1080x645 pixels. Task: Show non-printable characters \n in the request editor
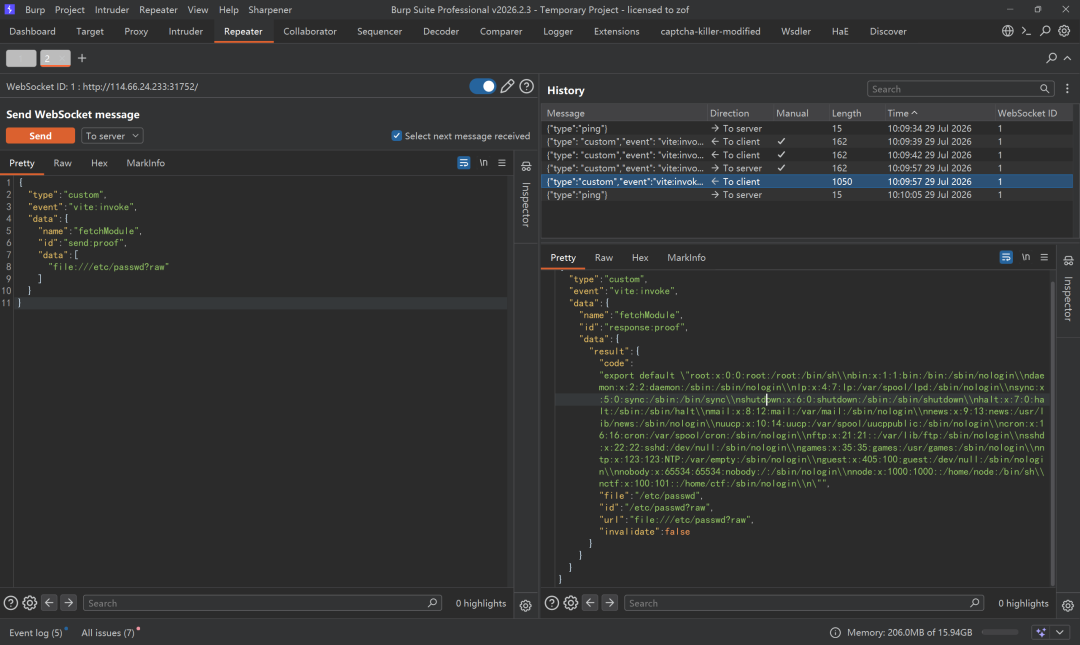[x=484, y=163]
